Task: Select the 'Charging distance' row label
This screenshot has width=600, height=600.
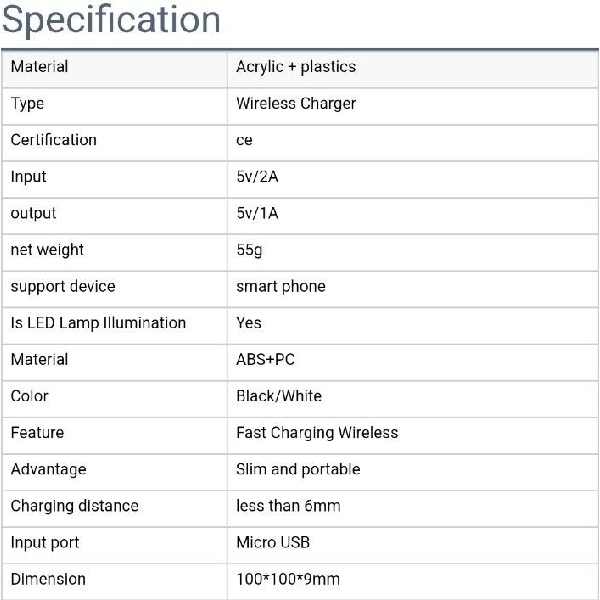Action: 74,506
